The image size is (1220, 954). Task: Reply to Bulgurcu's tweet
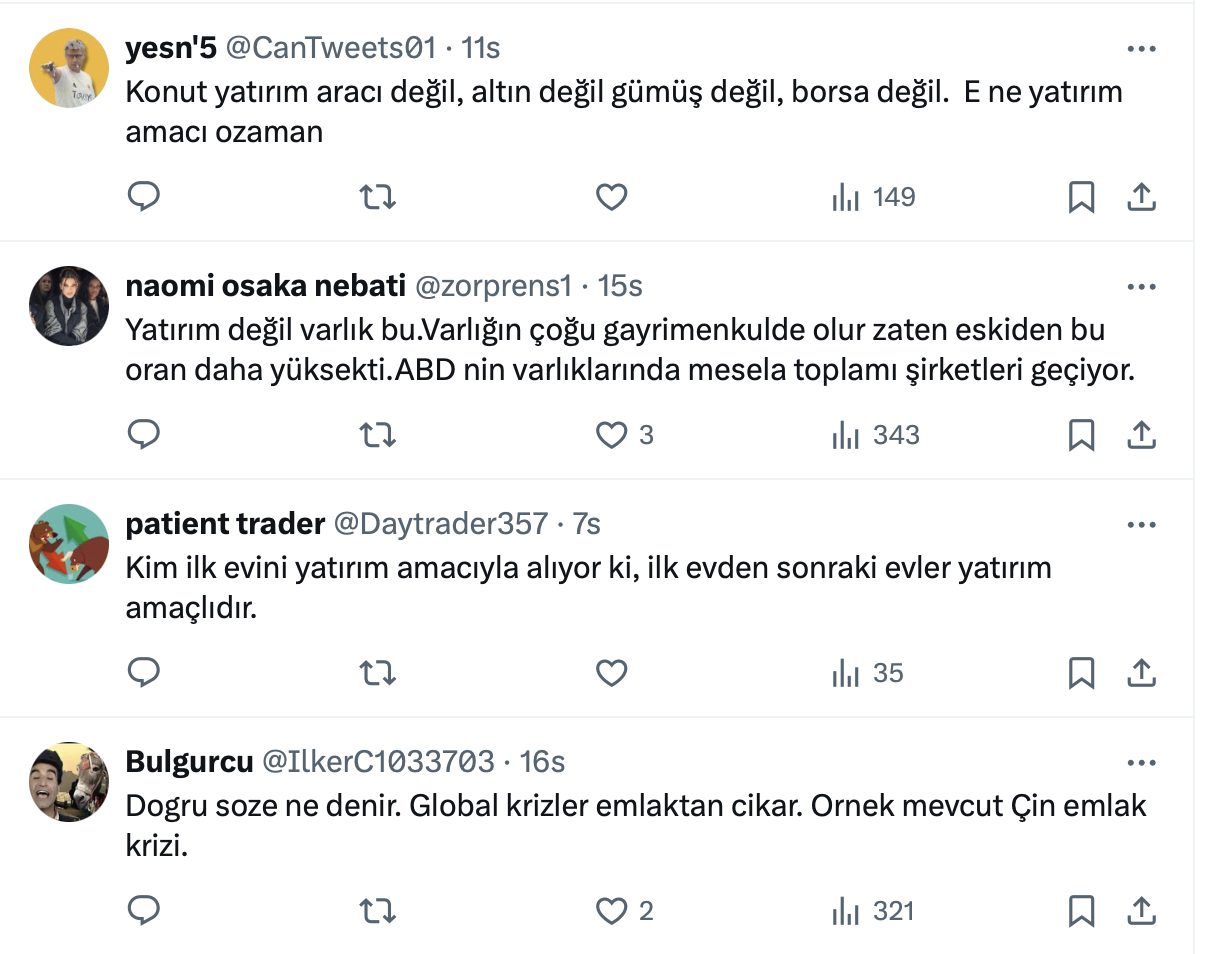[x=144, y=912]
